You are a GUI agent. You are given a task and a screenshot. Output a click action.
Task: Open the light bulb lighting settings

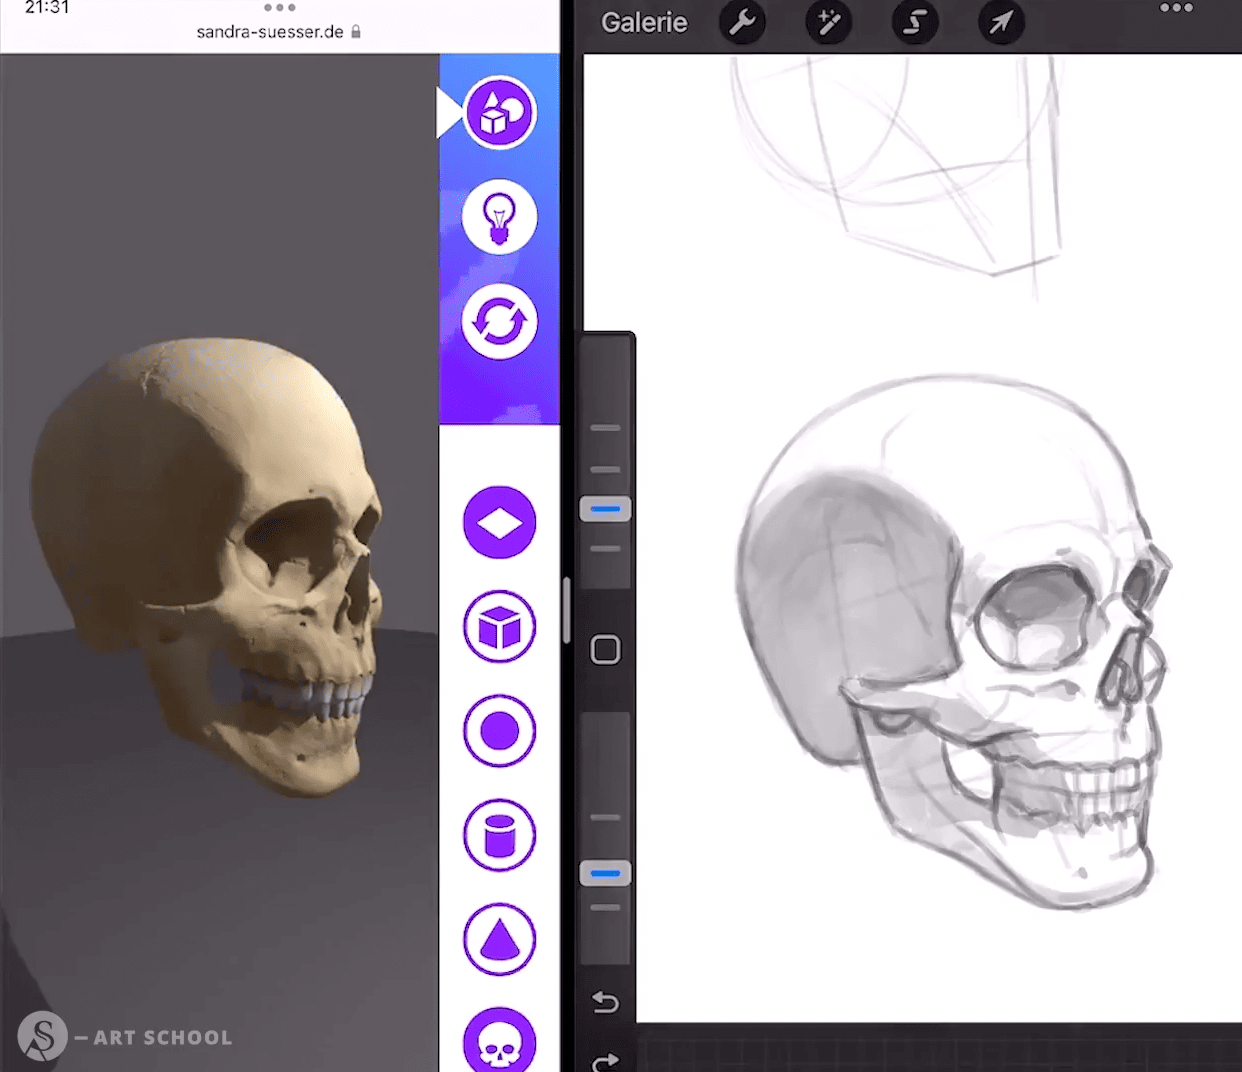coord(500,217)
